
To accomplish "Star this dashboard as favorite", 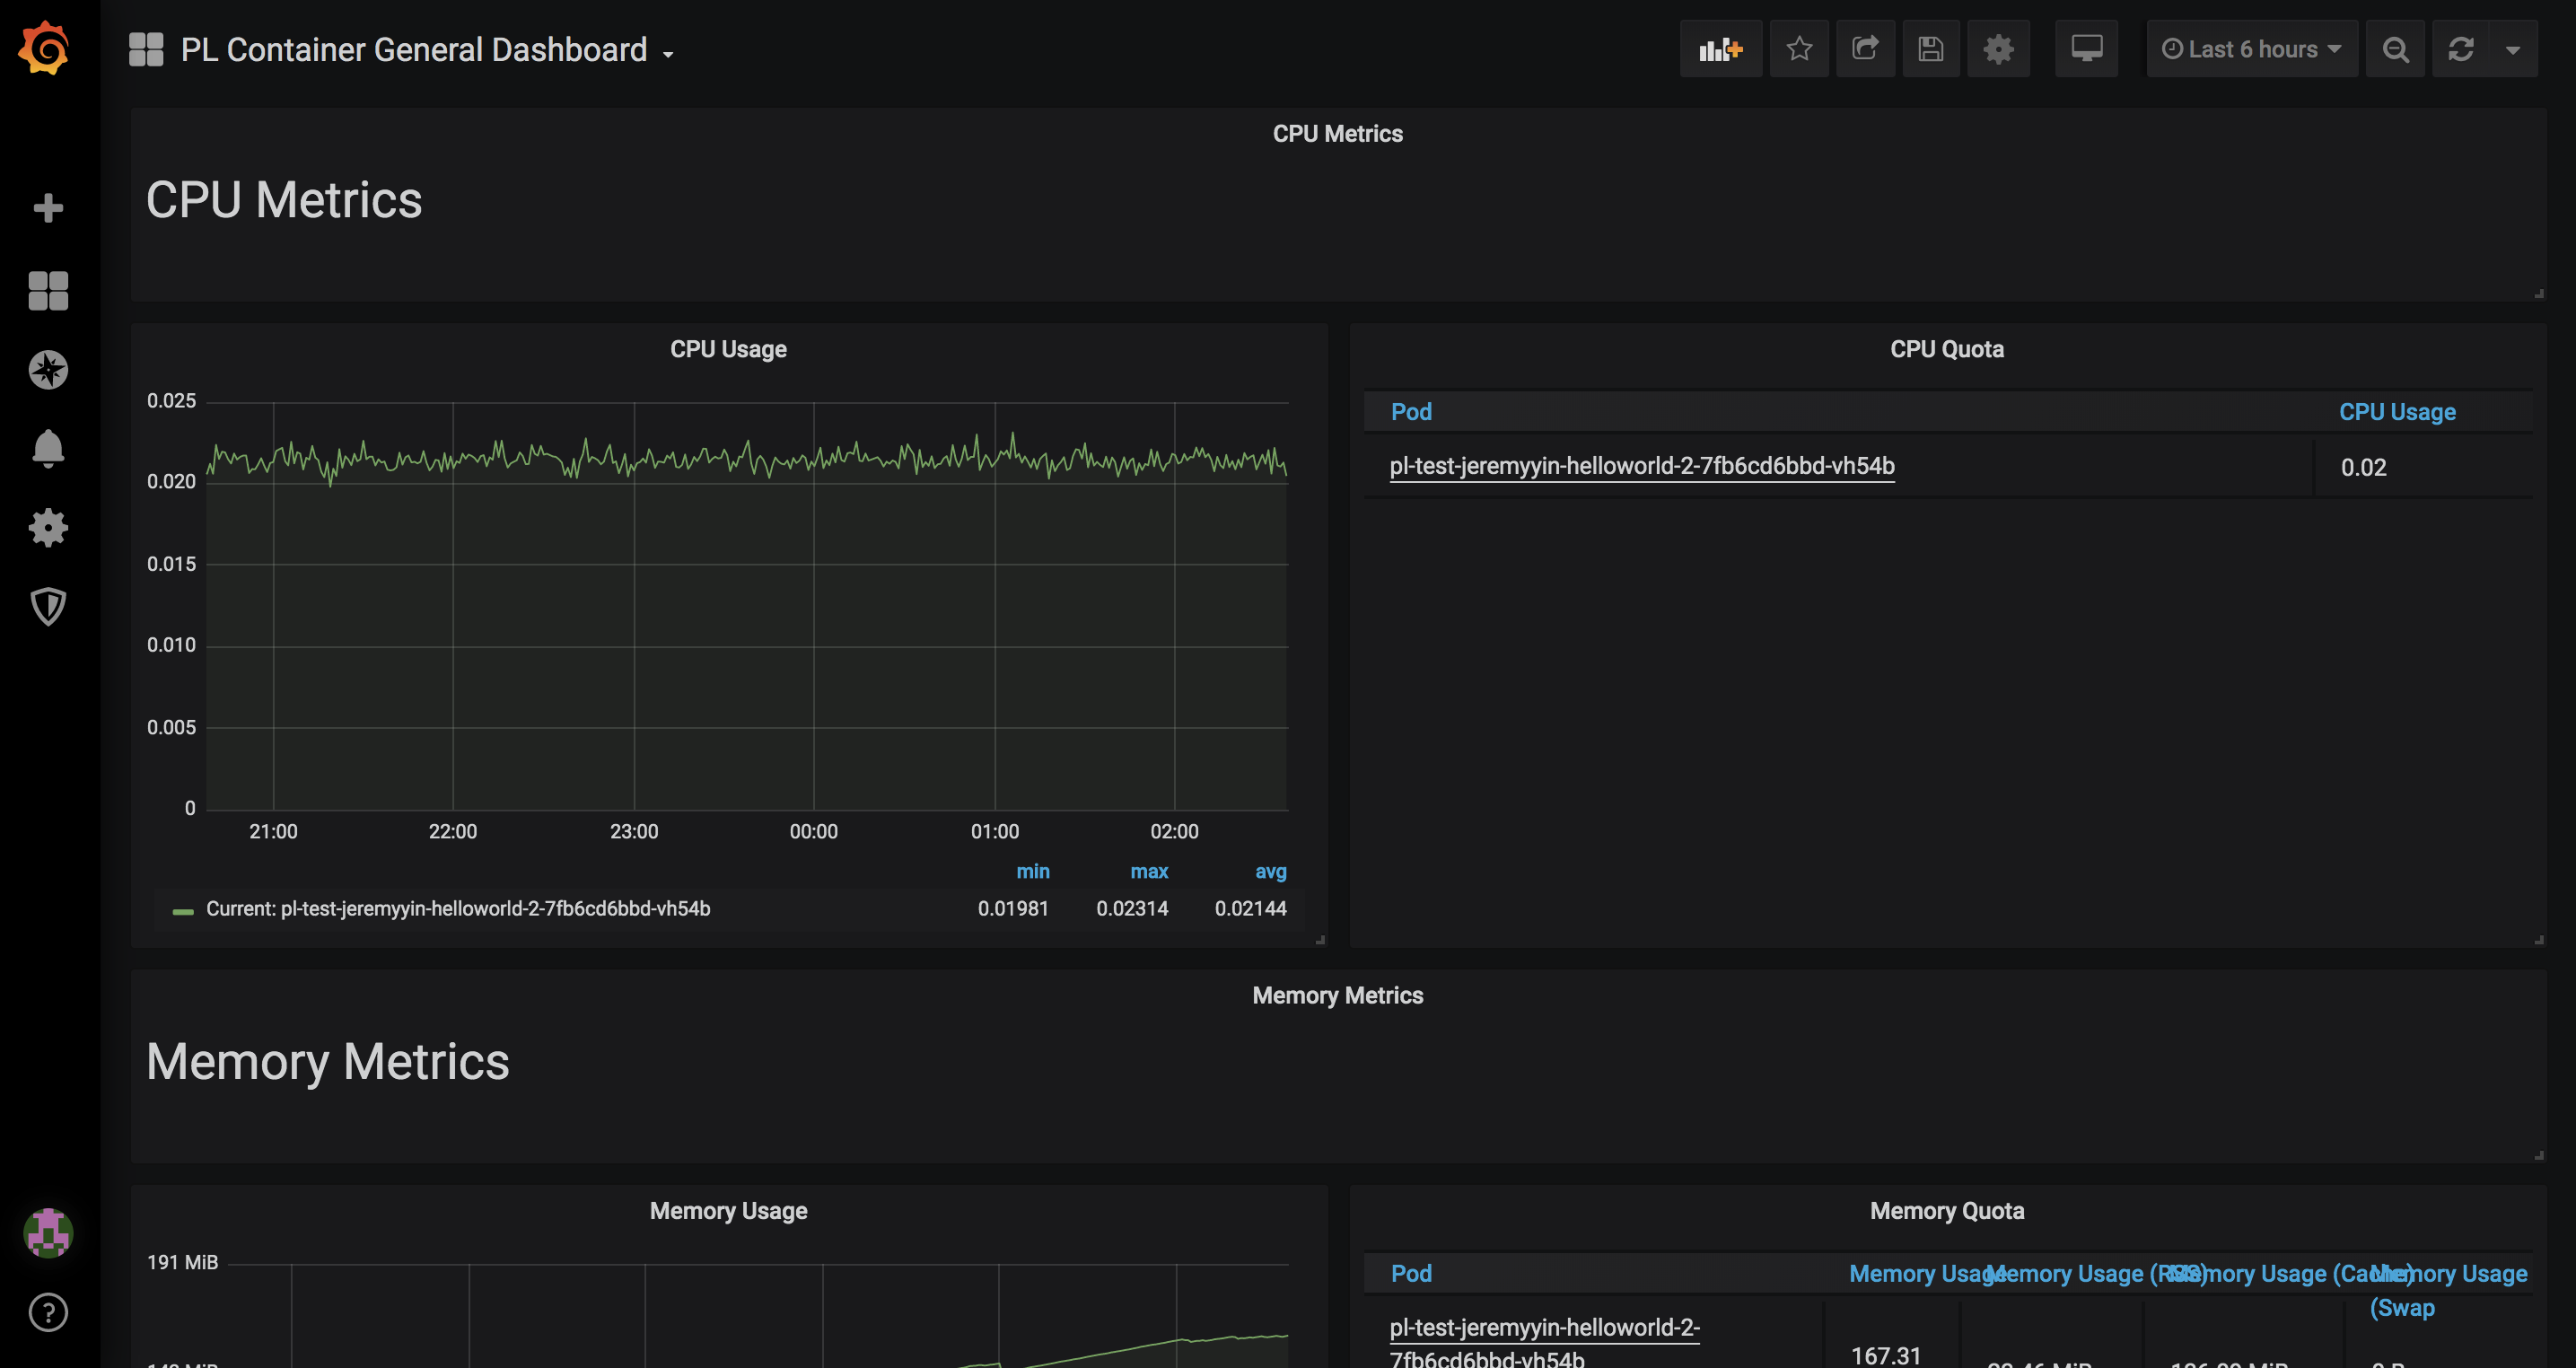I will [1799, 49].
